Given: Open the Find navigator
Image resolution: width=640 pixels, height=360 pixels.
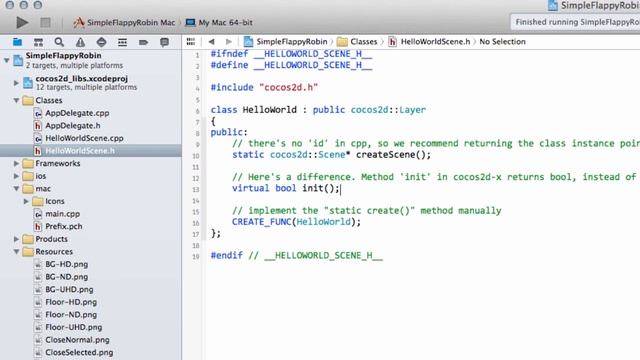Looking at the screenshot, I should pos(59,42).
